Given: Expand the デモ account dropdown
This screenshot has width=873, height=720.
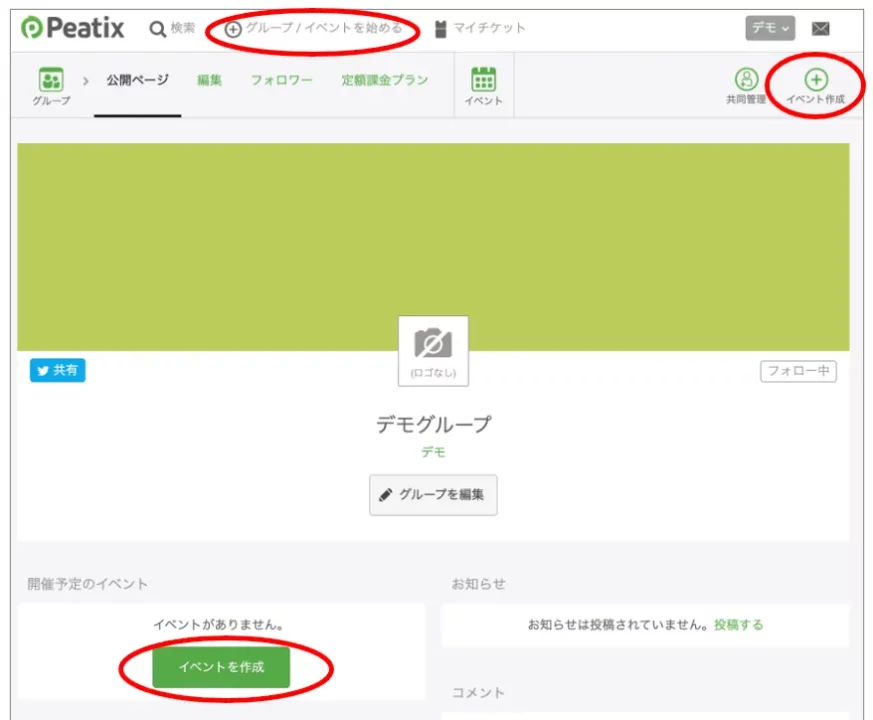Looking at the screenshot, I should coord(770,28).
